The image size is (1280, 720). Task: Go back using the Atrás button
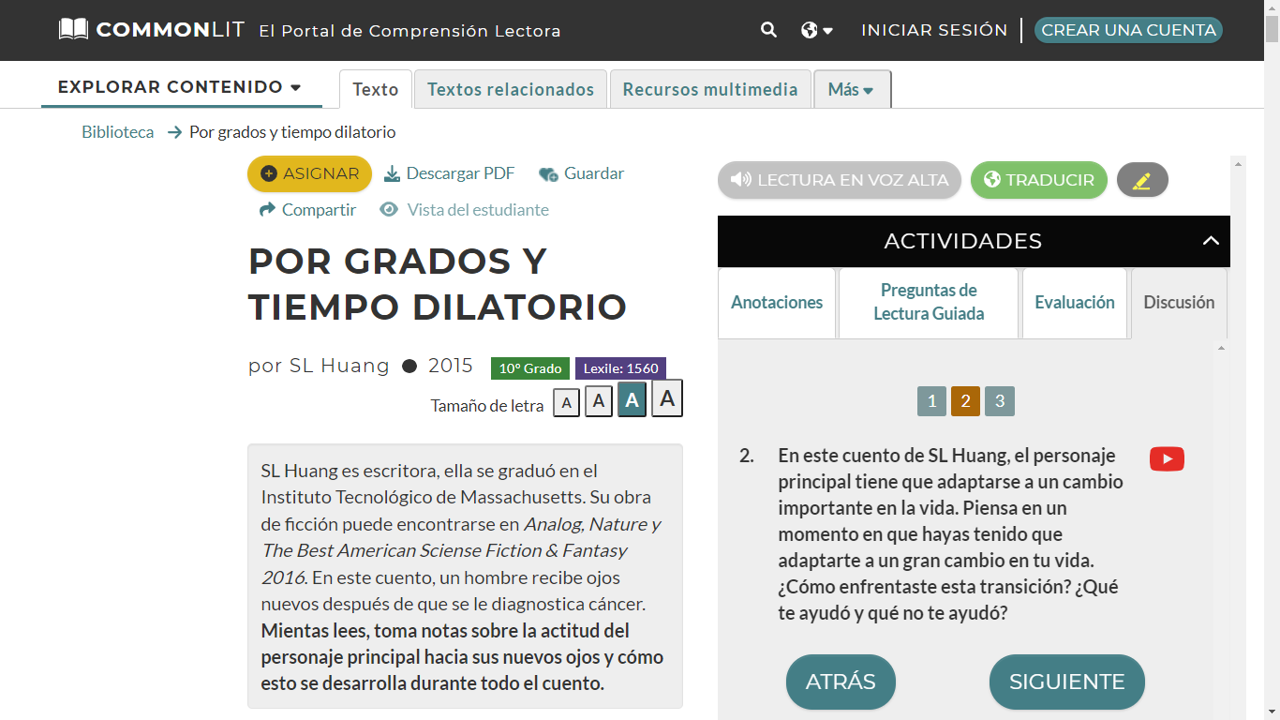(x=840, y=681)
